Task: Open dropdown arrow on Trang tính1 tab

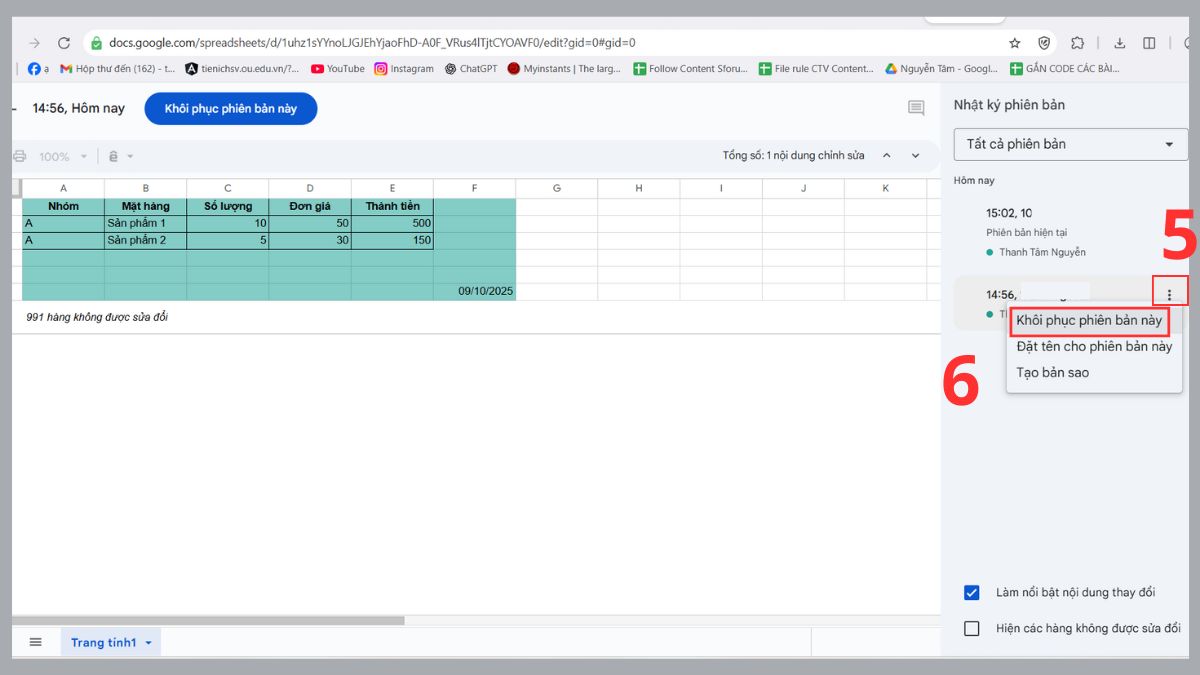Action: [x=149, y=643]
